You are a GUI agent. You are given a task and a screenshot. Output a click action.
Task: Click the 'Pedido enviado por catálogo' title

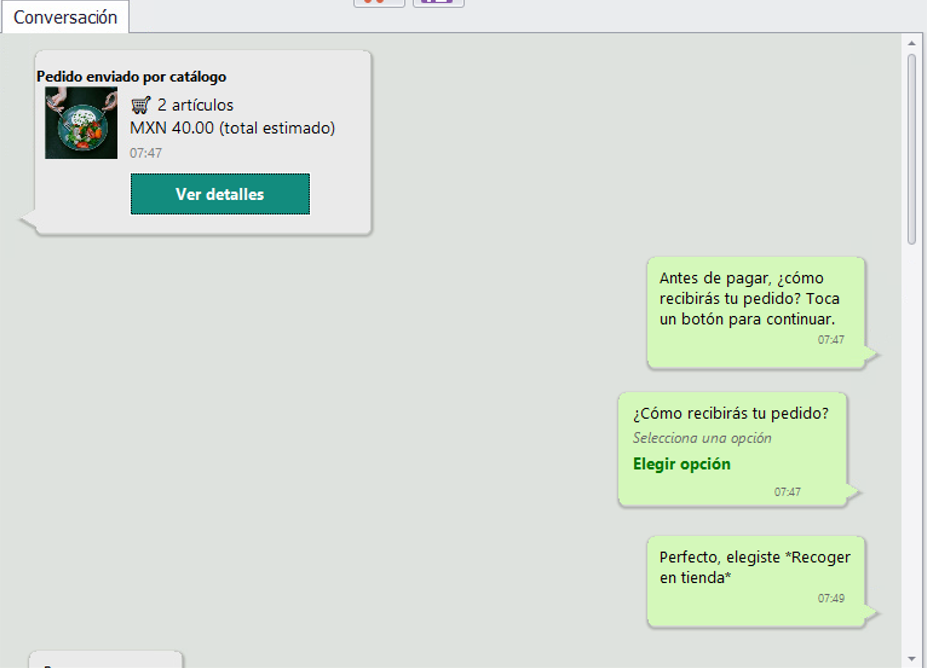click(131, 77)
